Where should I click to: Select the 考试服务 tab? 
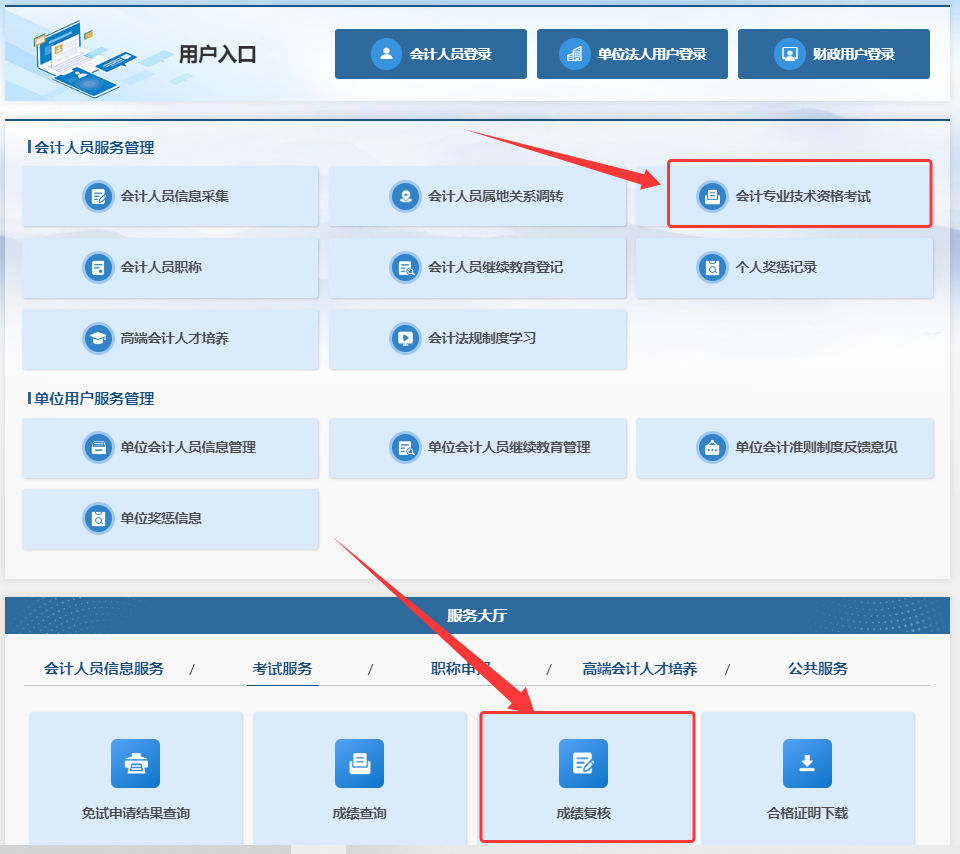(282, 669)
